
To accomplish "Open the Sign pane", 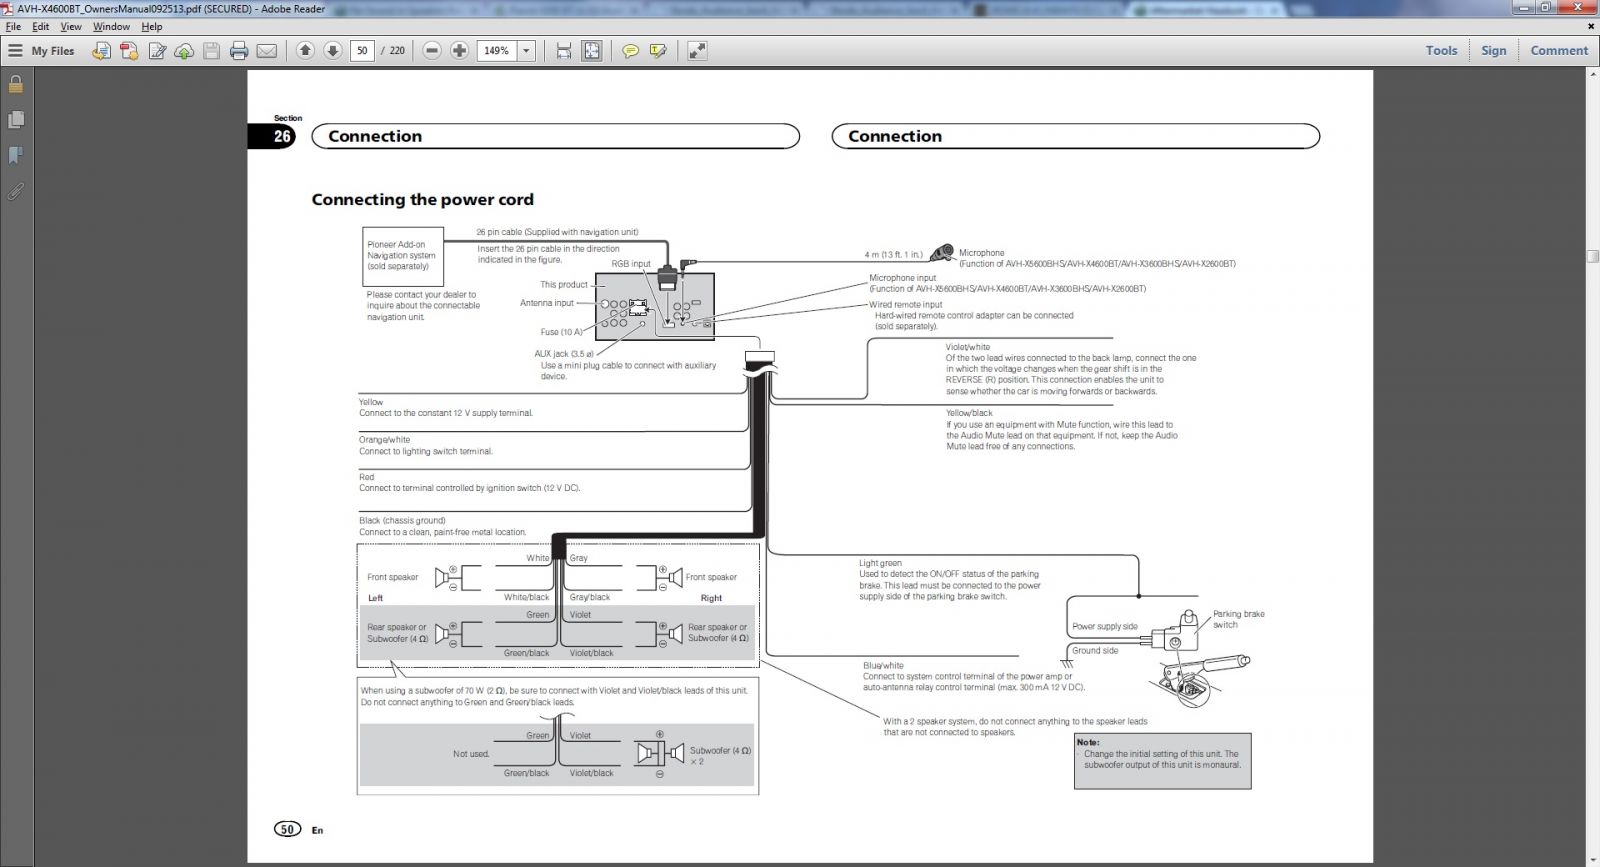I will [1493, 50].
